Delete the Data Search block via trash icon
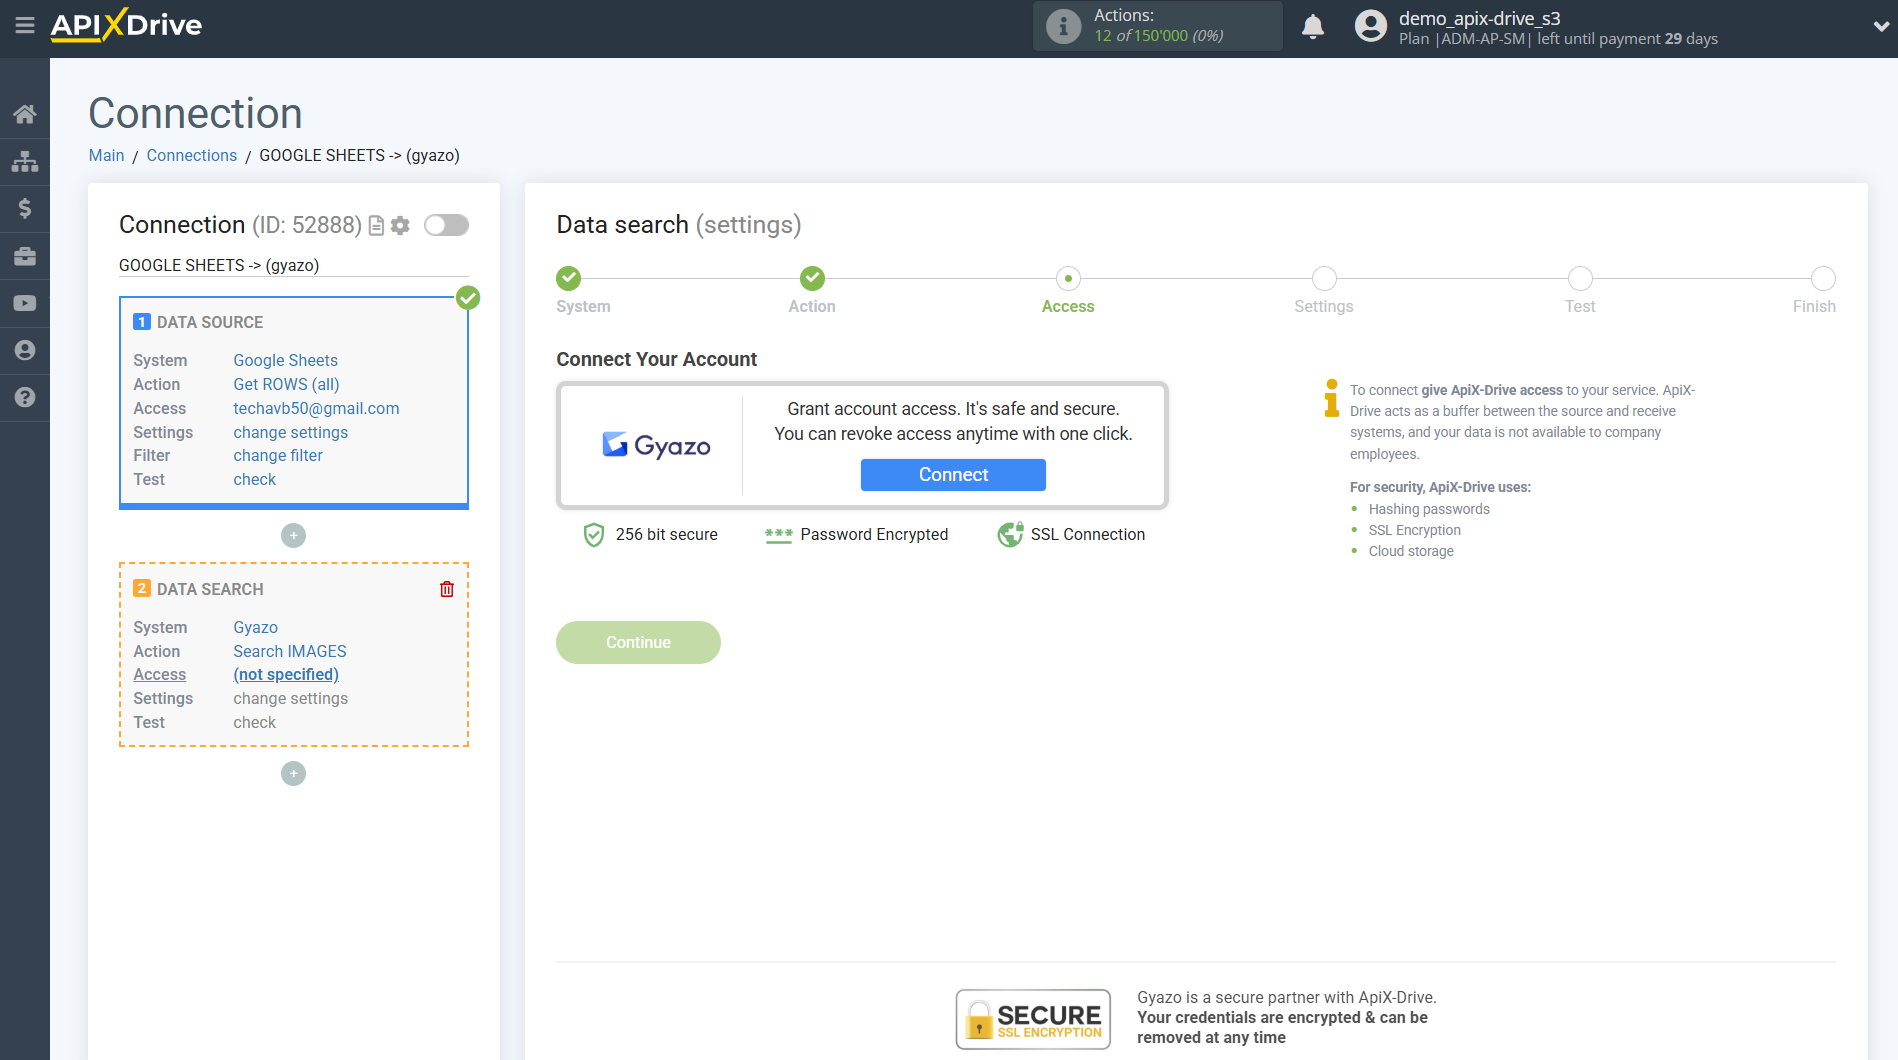Viewport: 1898px width, 1060px height. coord(446,588)
